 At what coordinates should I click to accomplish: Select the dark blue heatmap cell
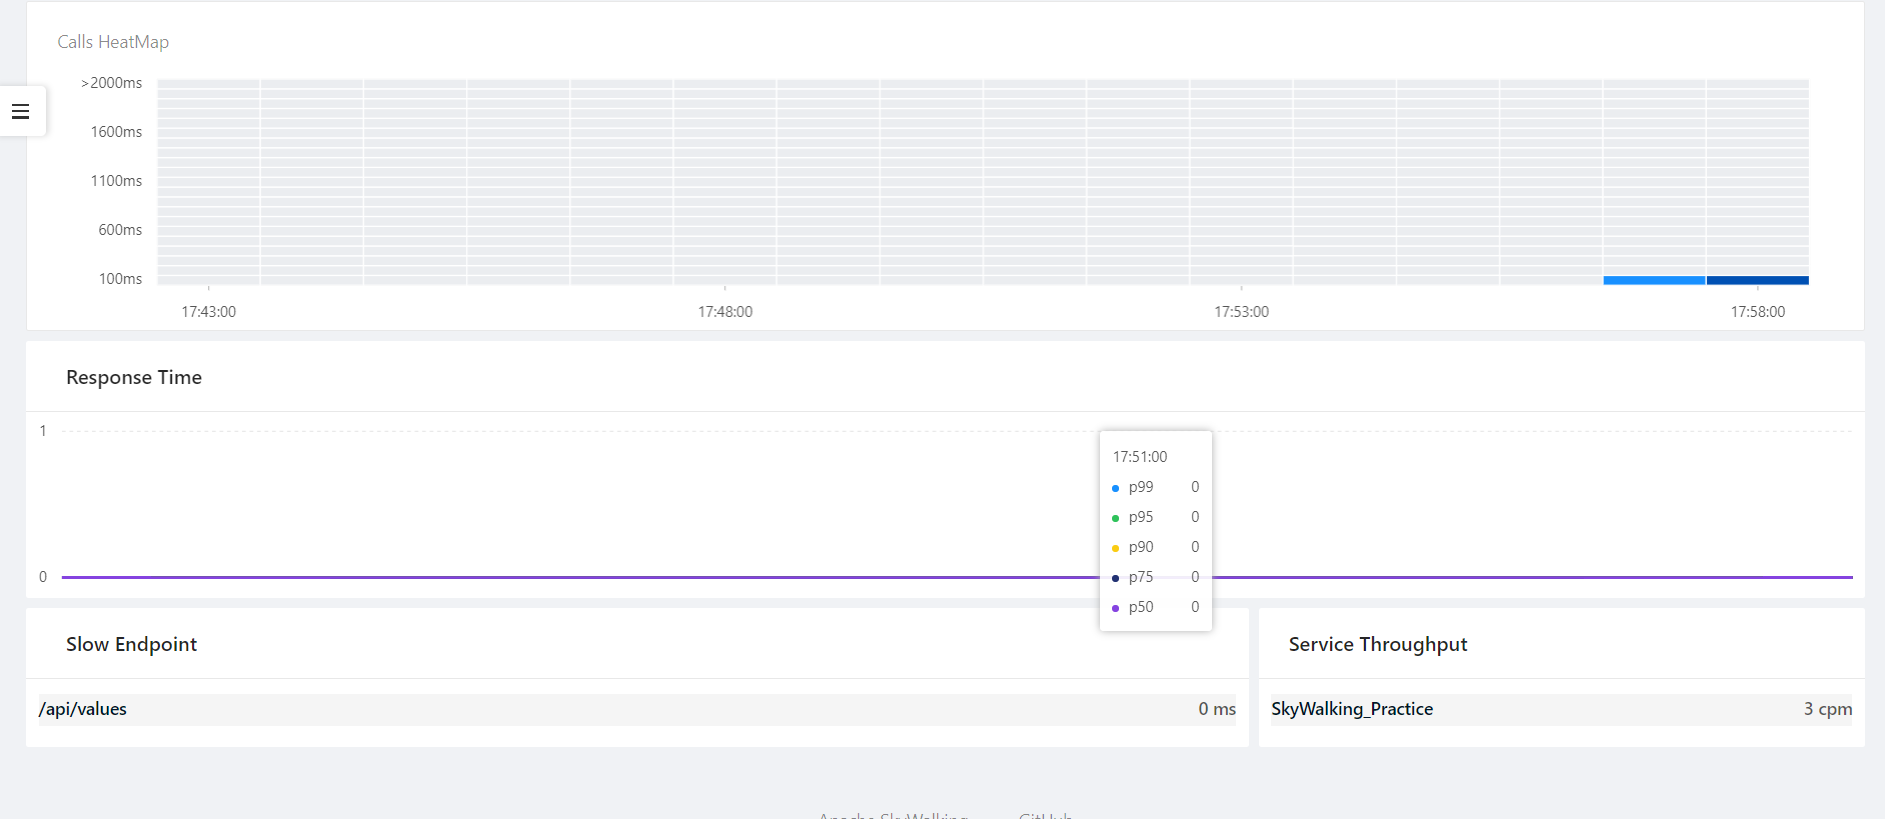pos(1758,280)
